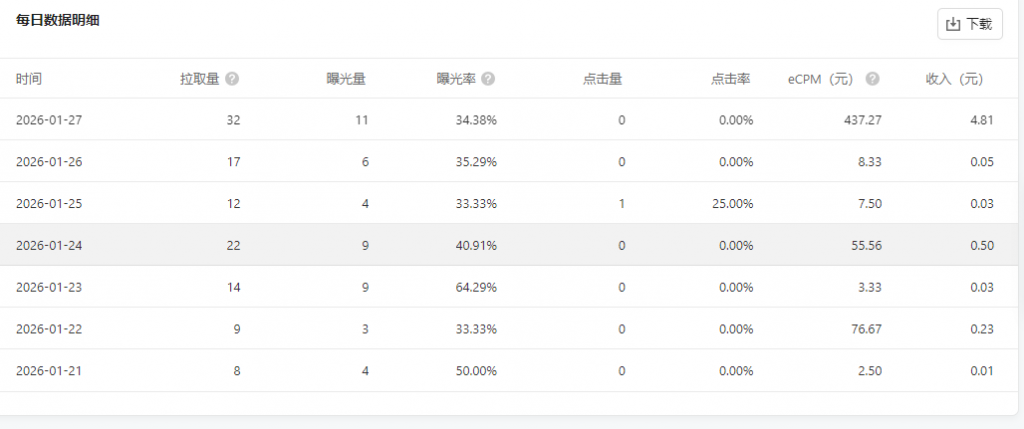The width and height of the screenshot is (1024, 429).
Task: Select the 64.29% exposure rate cell
Action: pos(476,287)
